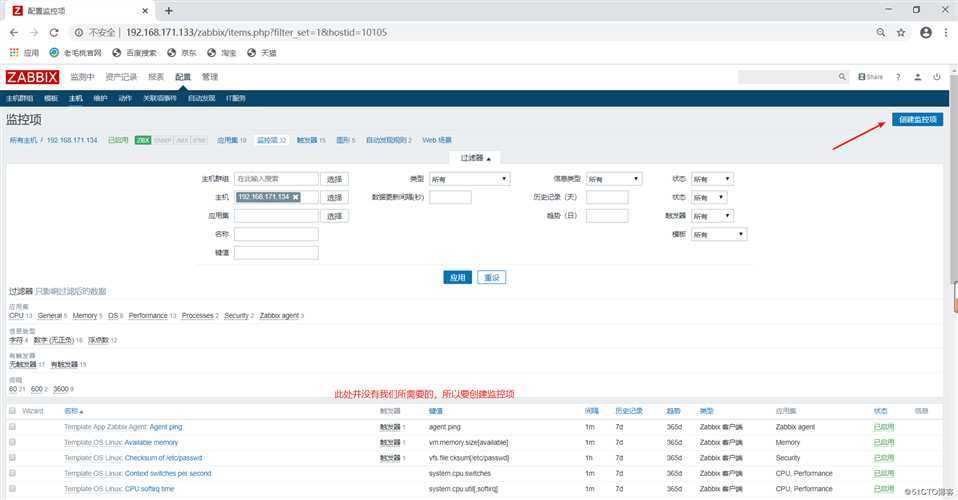958x500 pixels.
Task: Sort the table by 名称 column
Action: (73, 411)
